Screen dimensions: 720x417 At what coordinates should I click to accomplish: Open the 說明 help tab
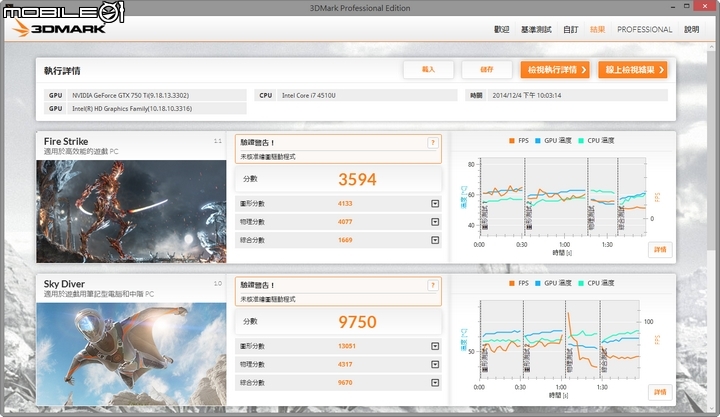[x=692, y=29]
